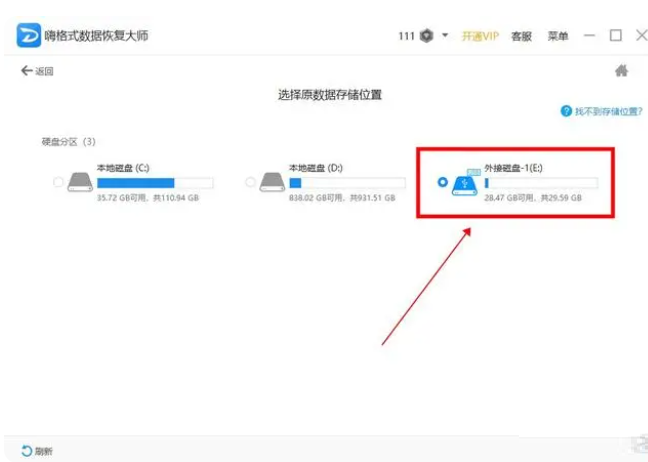Click the home icon
The image size is (648, 462).
coord(622,71)
